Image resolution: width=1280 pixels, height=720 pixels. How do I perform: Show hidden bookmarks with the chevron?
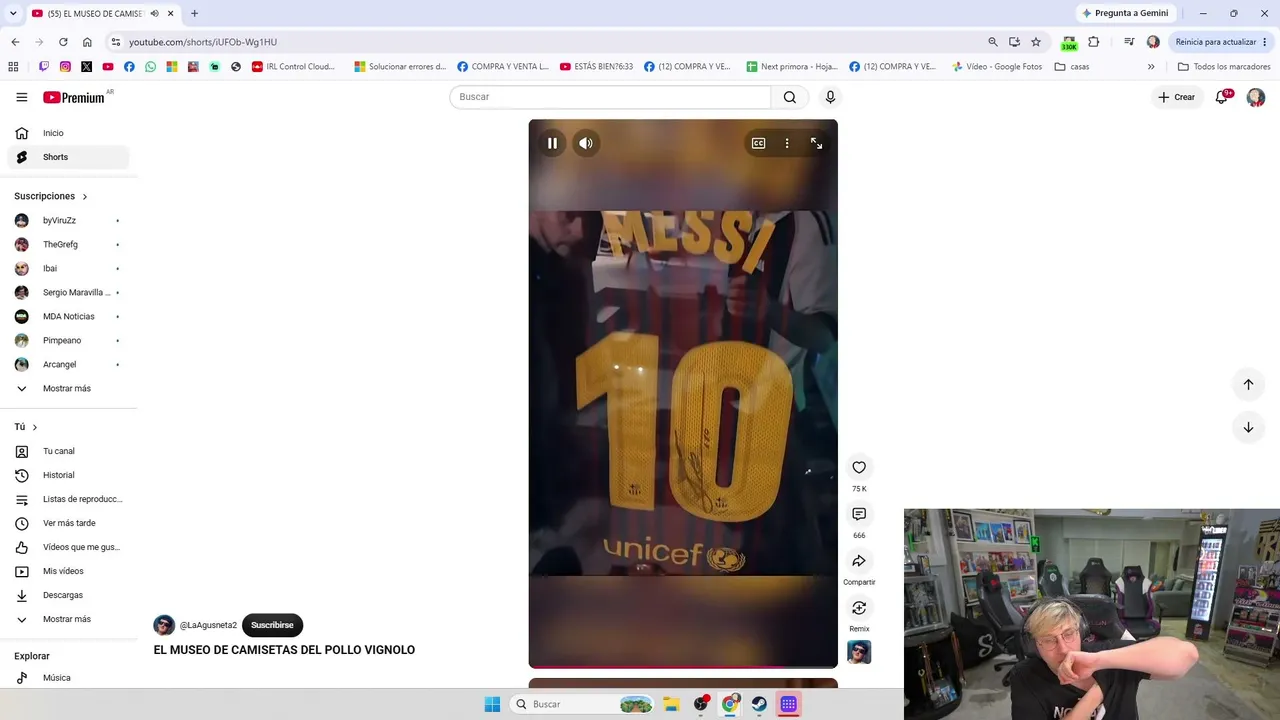[x=1151, y=67]
